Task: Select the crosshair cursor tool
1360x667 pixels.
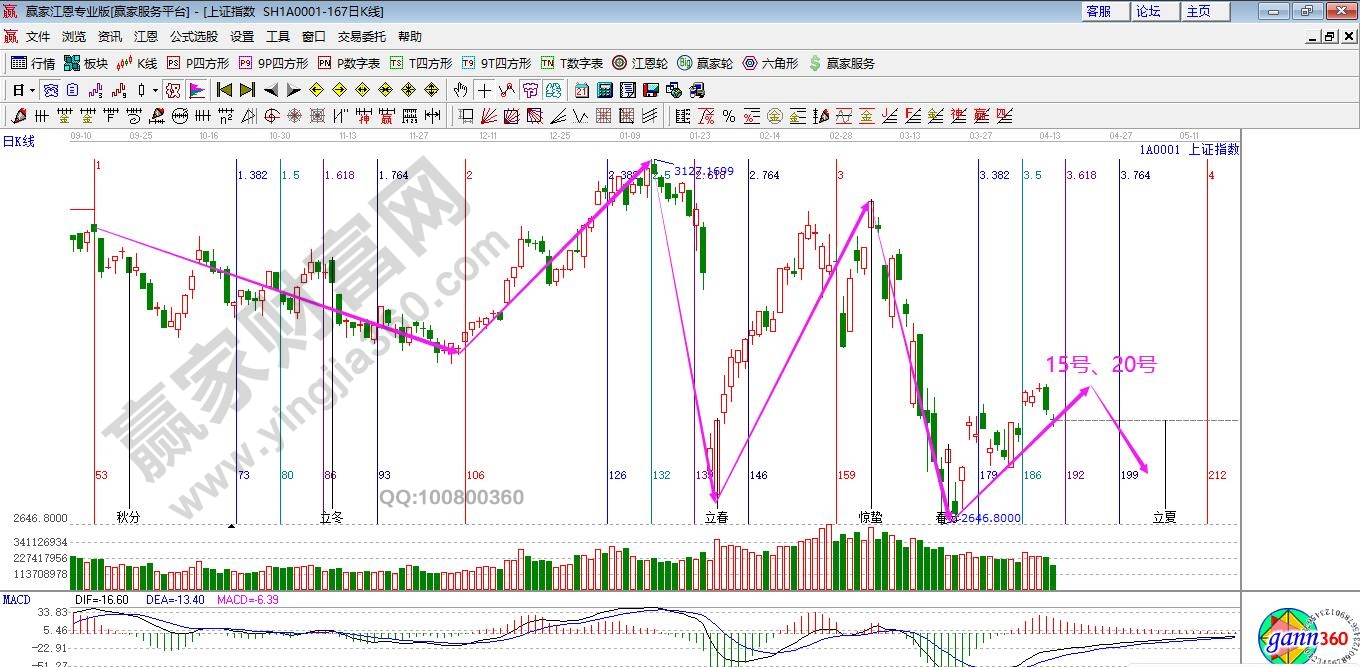Action: point(484,90)
